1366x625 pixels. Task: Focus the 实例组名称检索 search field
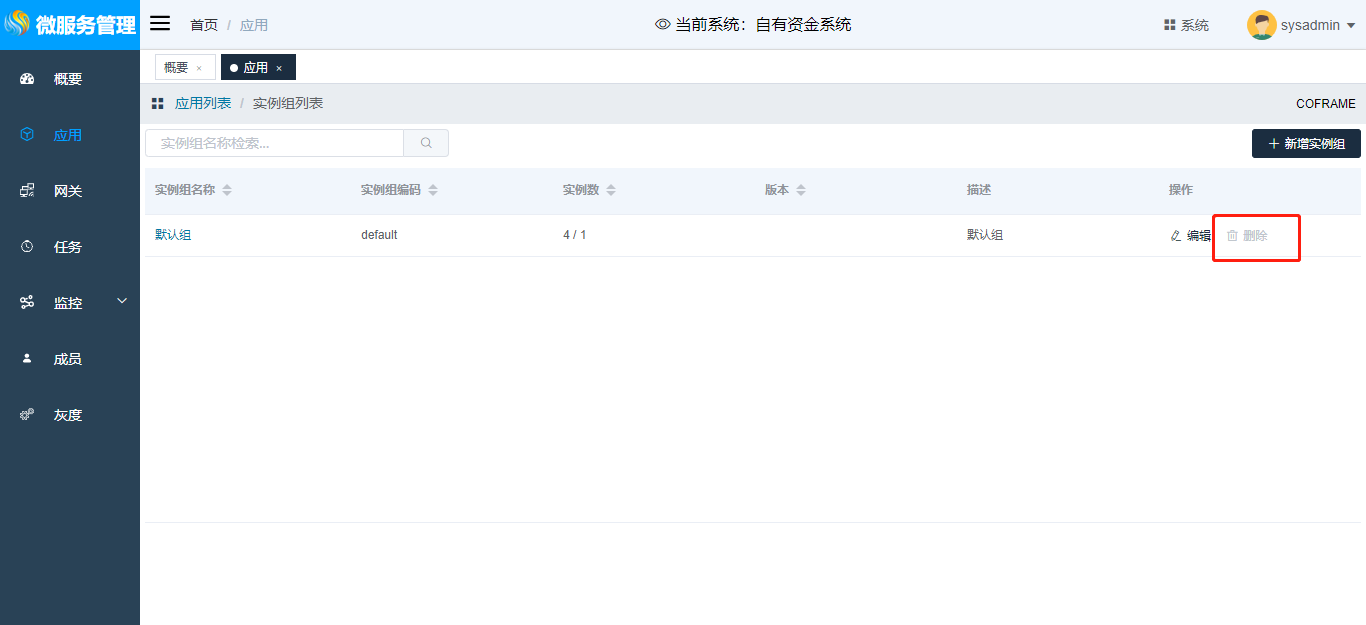(275, 143)
